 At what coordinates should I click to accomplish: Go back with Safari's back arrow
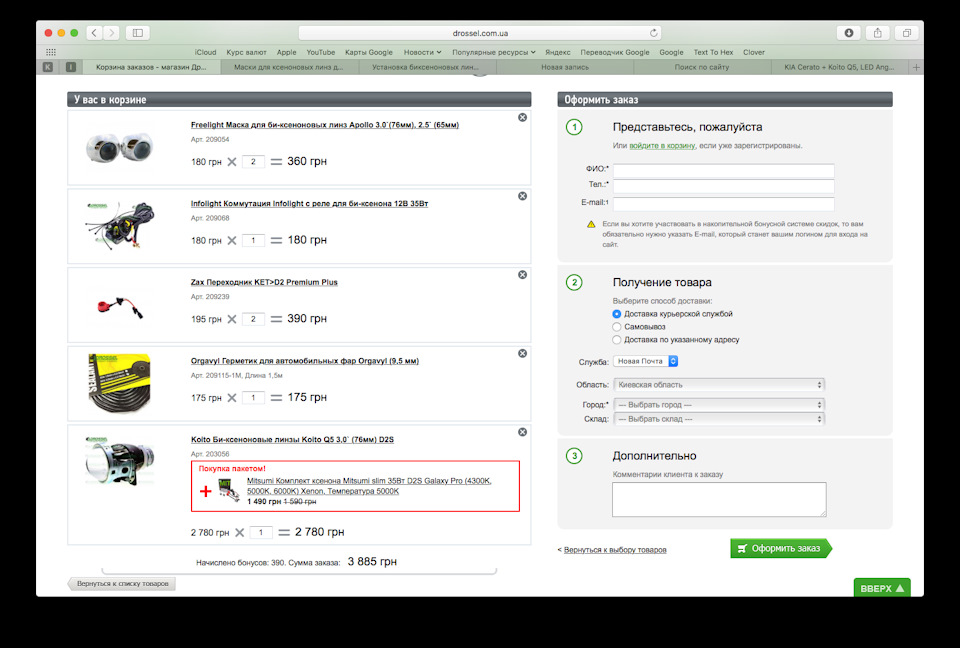pos(94,33)
